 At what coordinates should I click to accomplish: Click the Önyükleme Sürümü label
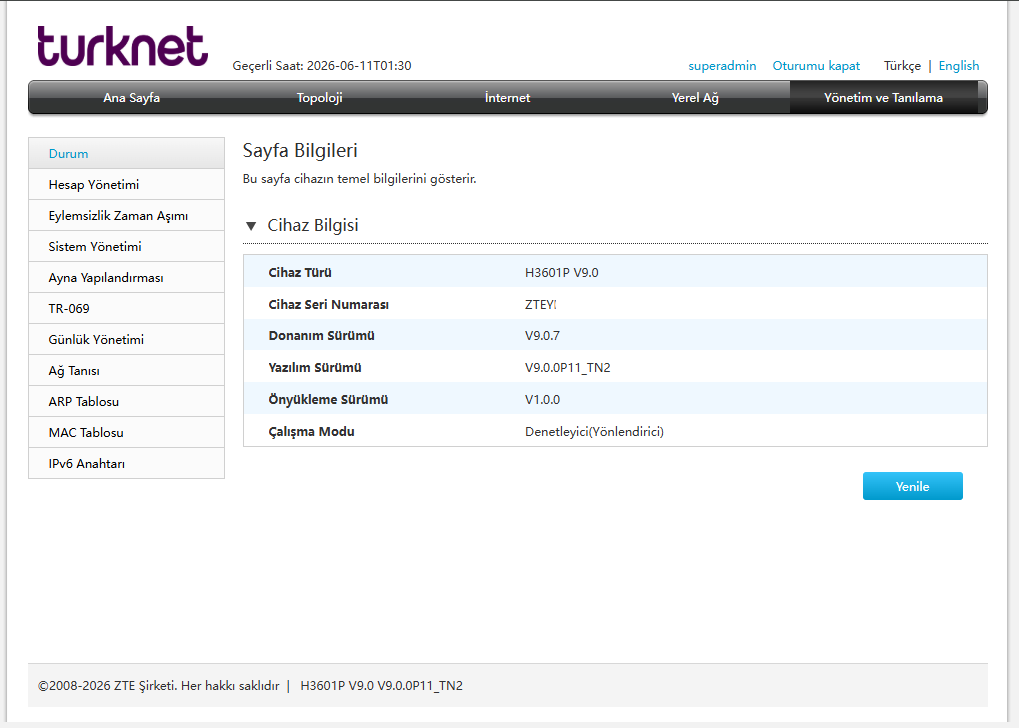click(x=328, y=399)
